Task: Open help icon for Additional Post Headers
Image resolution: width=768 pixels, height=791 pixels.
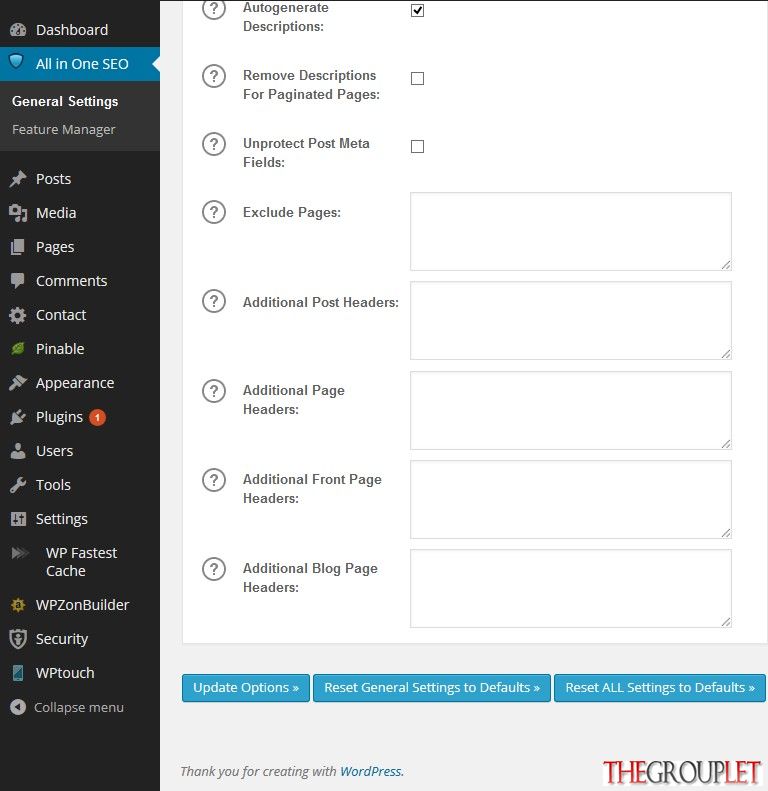Action: 214,301
